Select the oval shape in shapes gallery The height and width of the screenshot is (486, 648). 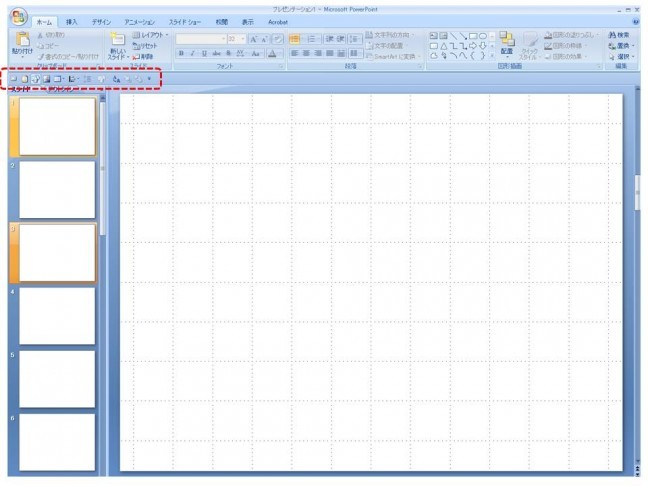click(x=482, y=36)
